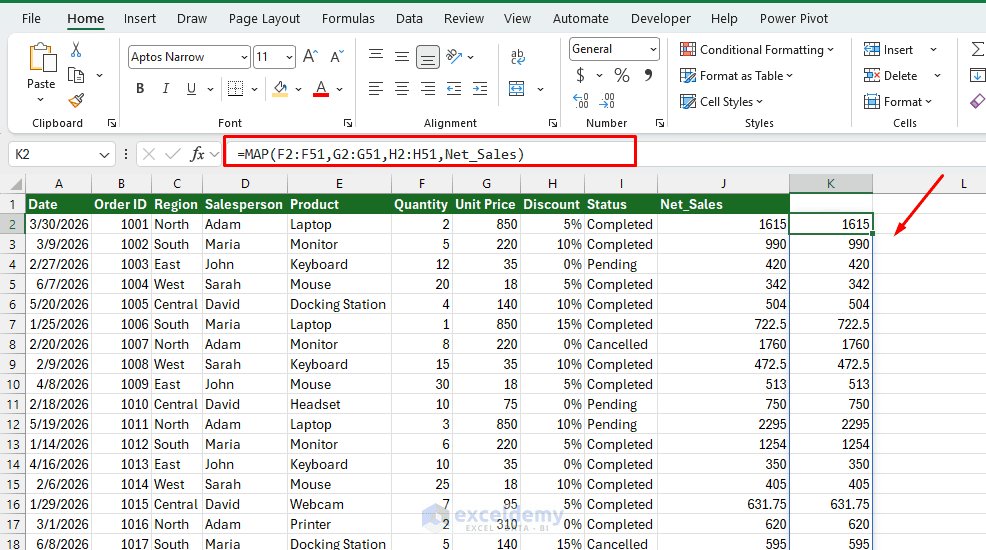
Task: Open Cell Styles menu
Action: click(x=722, y=101)
